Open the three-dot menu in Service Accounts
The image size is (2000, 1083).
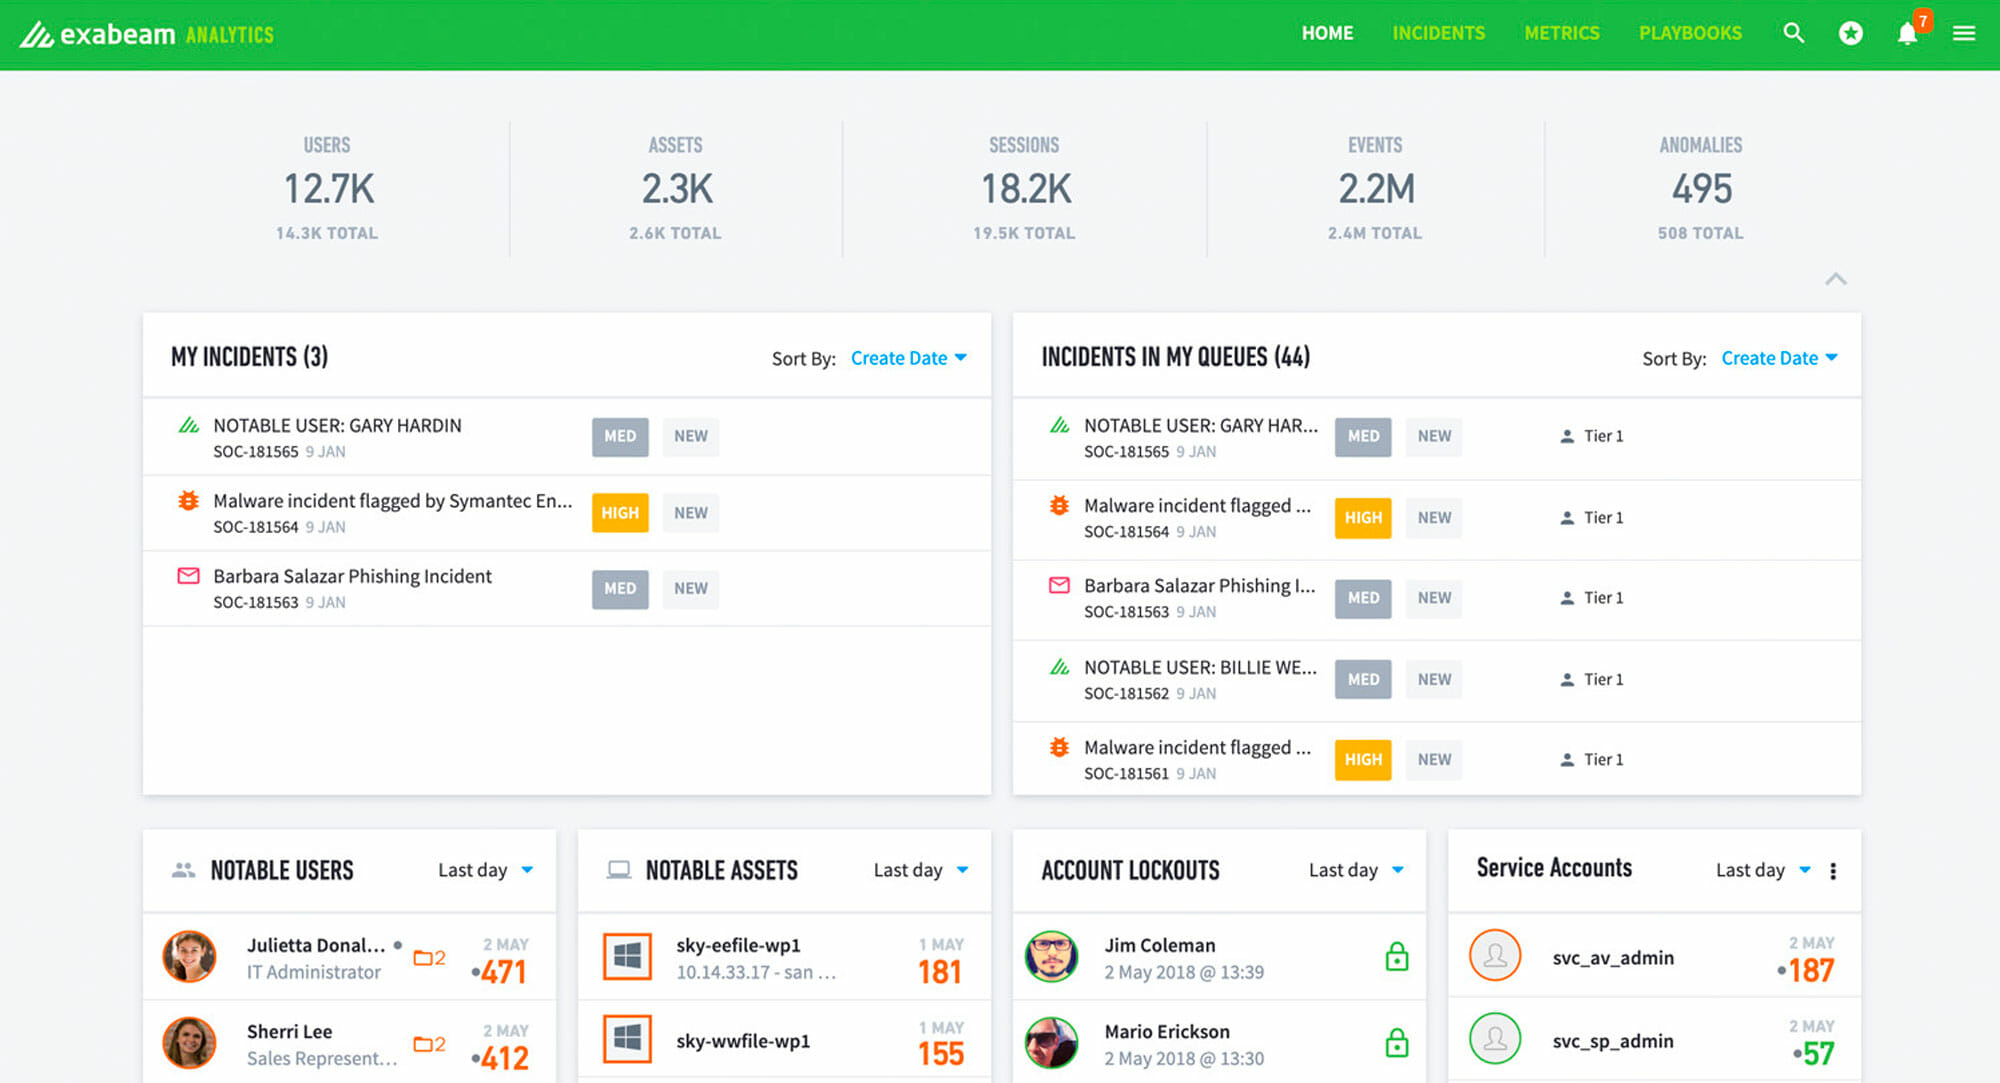1833,869
